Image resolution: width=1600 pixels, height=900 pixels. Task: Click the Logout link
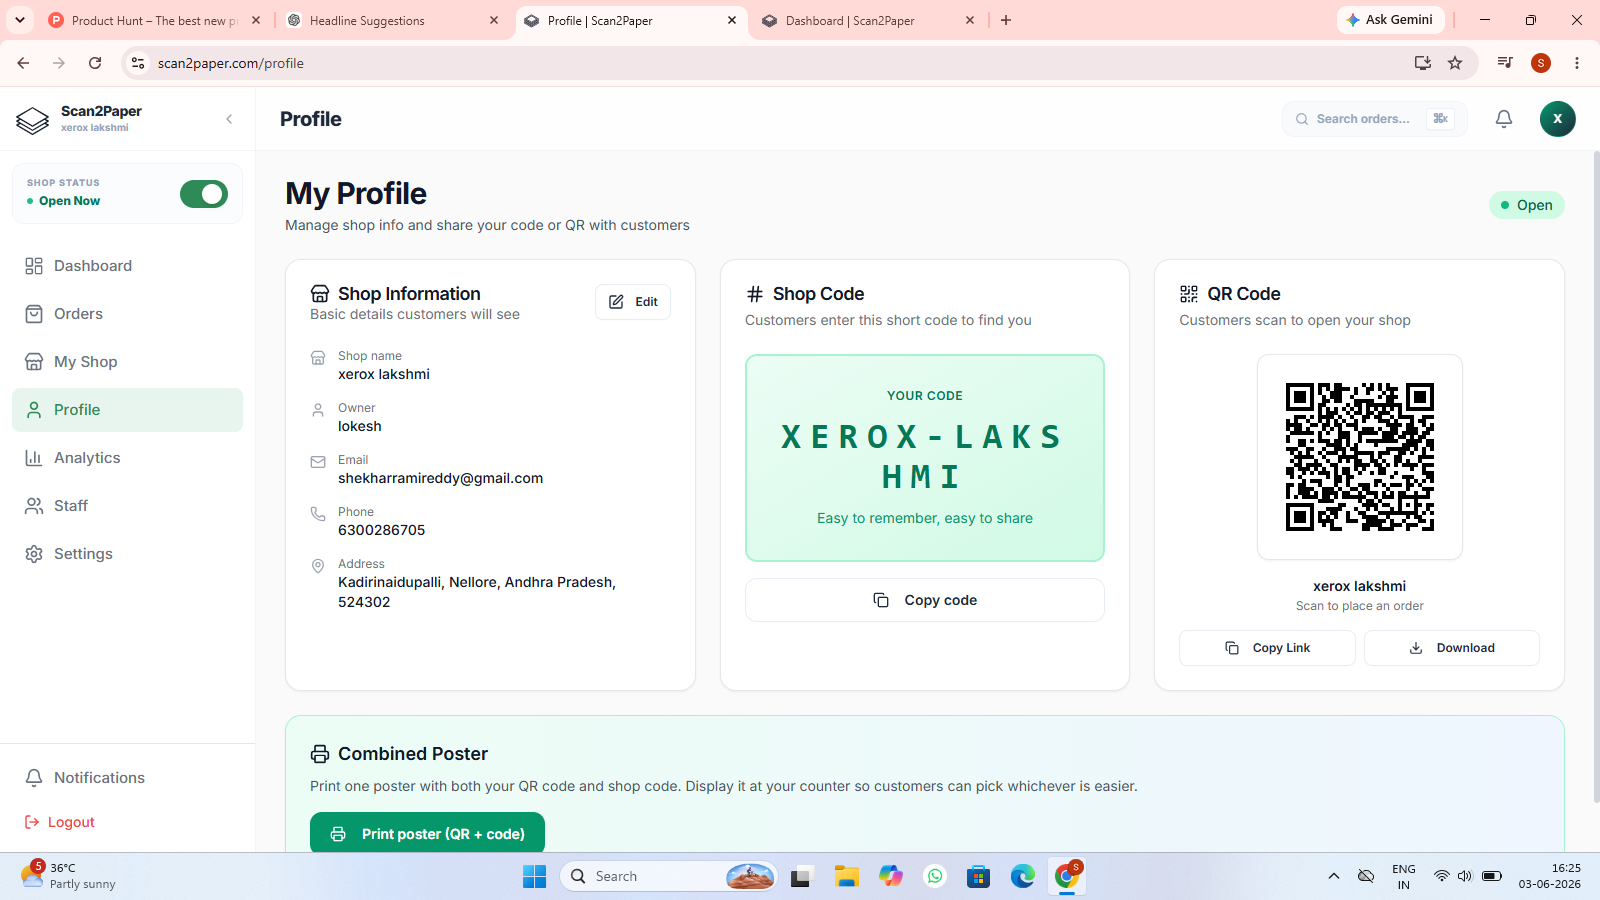click(x=59, y=822)
